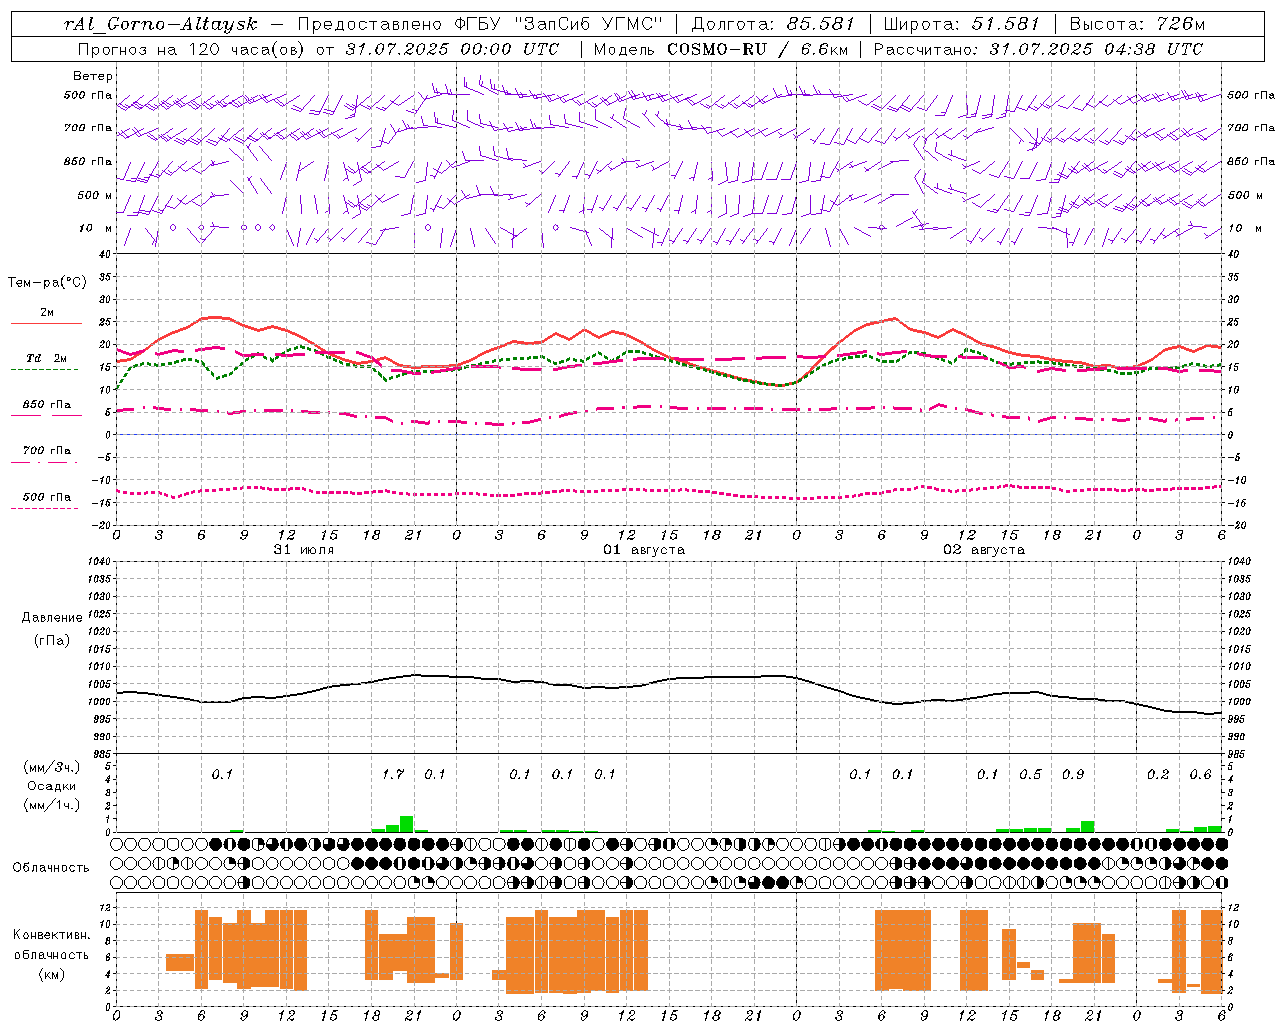The image size is (1280, 1024).
Task: Select the provider text ФГБУ "ЗапСиб УГМС"
Action: (561, 24)
